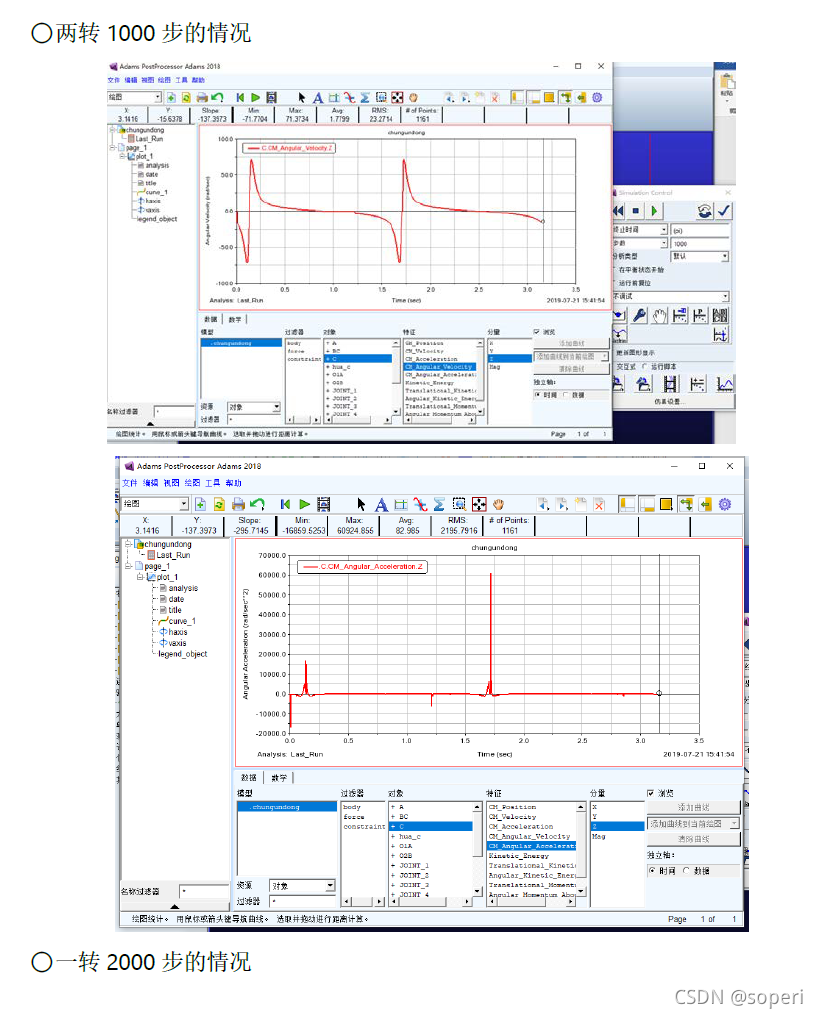Collapse page_1 tree node in Angular Acceleration window
Image resolution: width=818 pixels, height=1018 pixels.
point(128,566)
